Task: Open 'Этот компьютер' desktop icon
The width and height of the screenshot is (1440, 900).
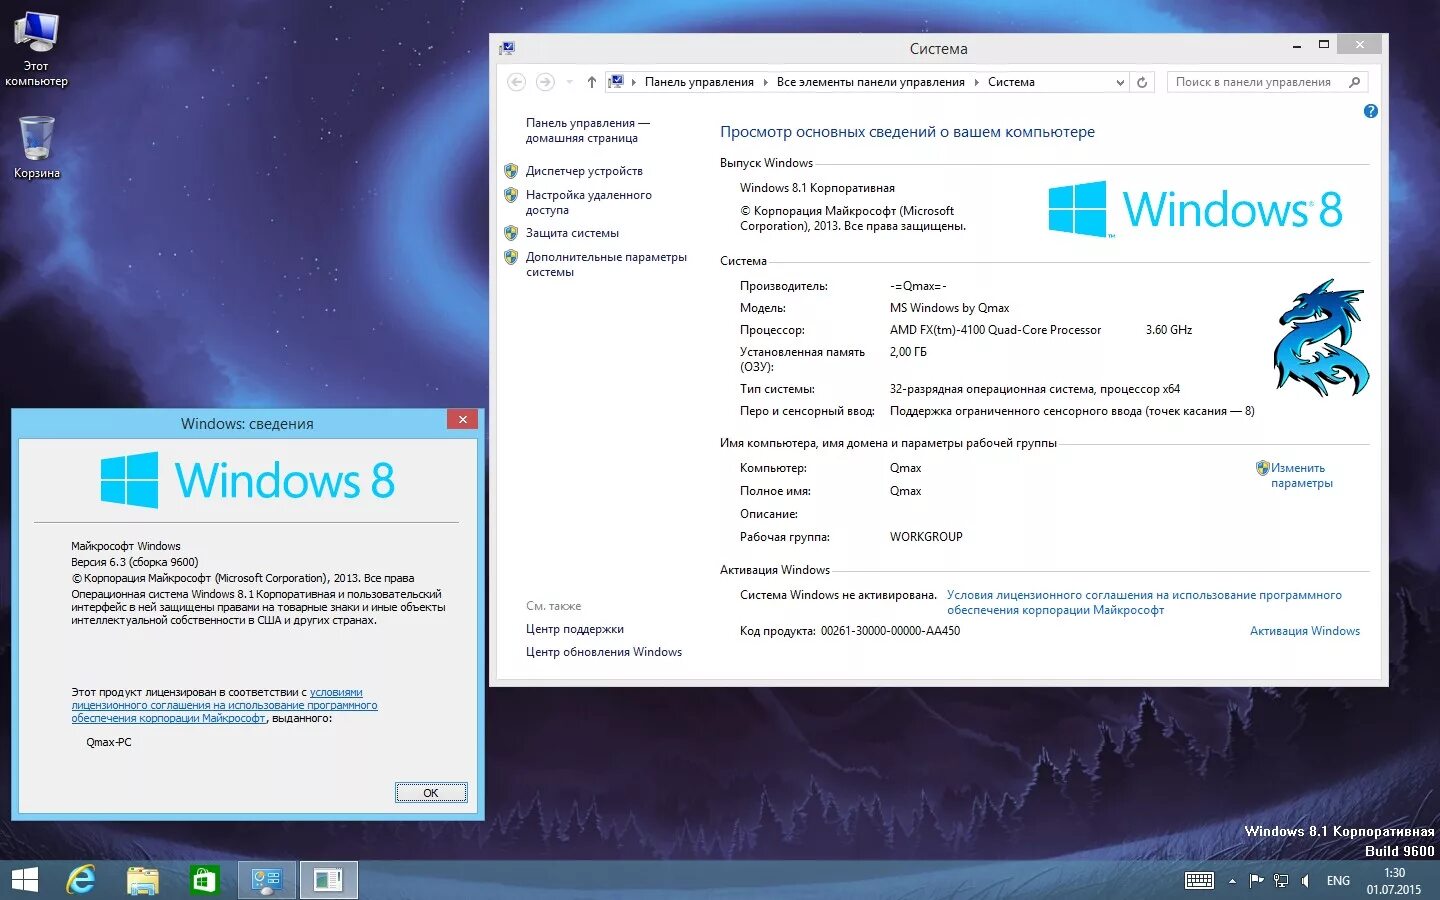Action: (x=36, y=49)
